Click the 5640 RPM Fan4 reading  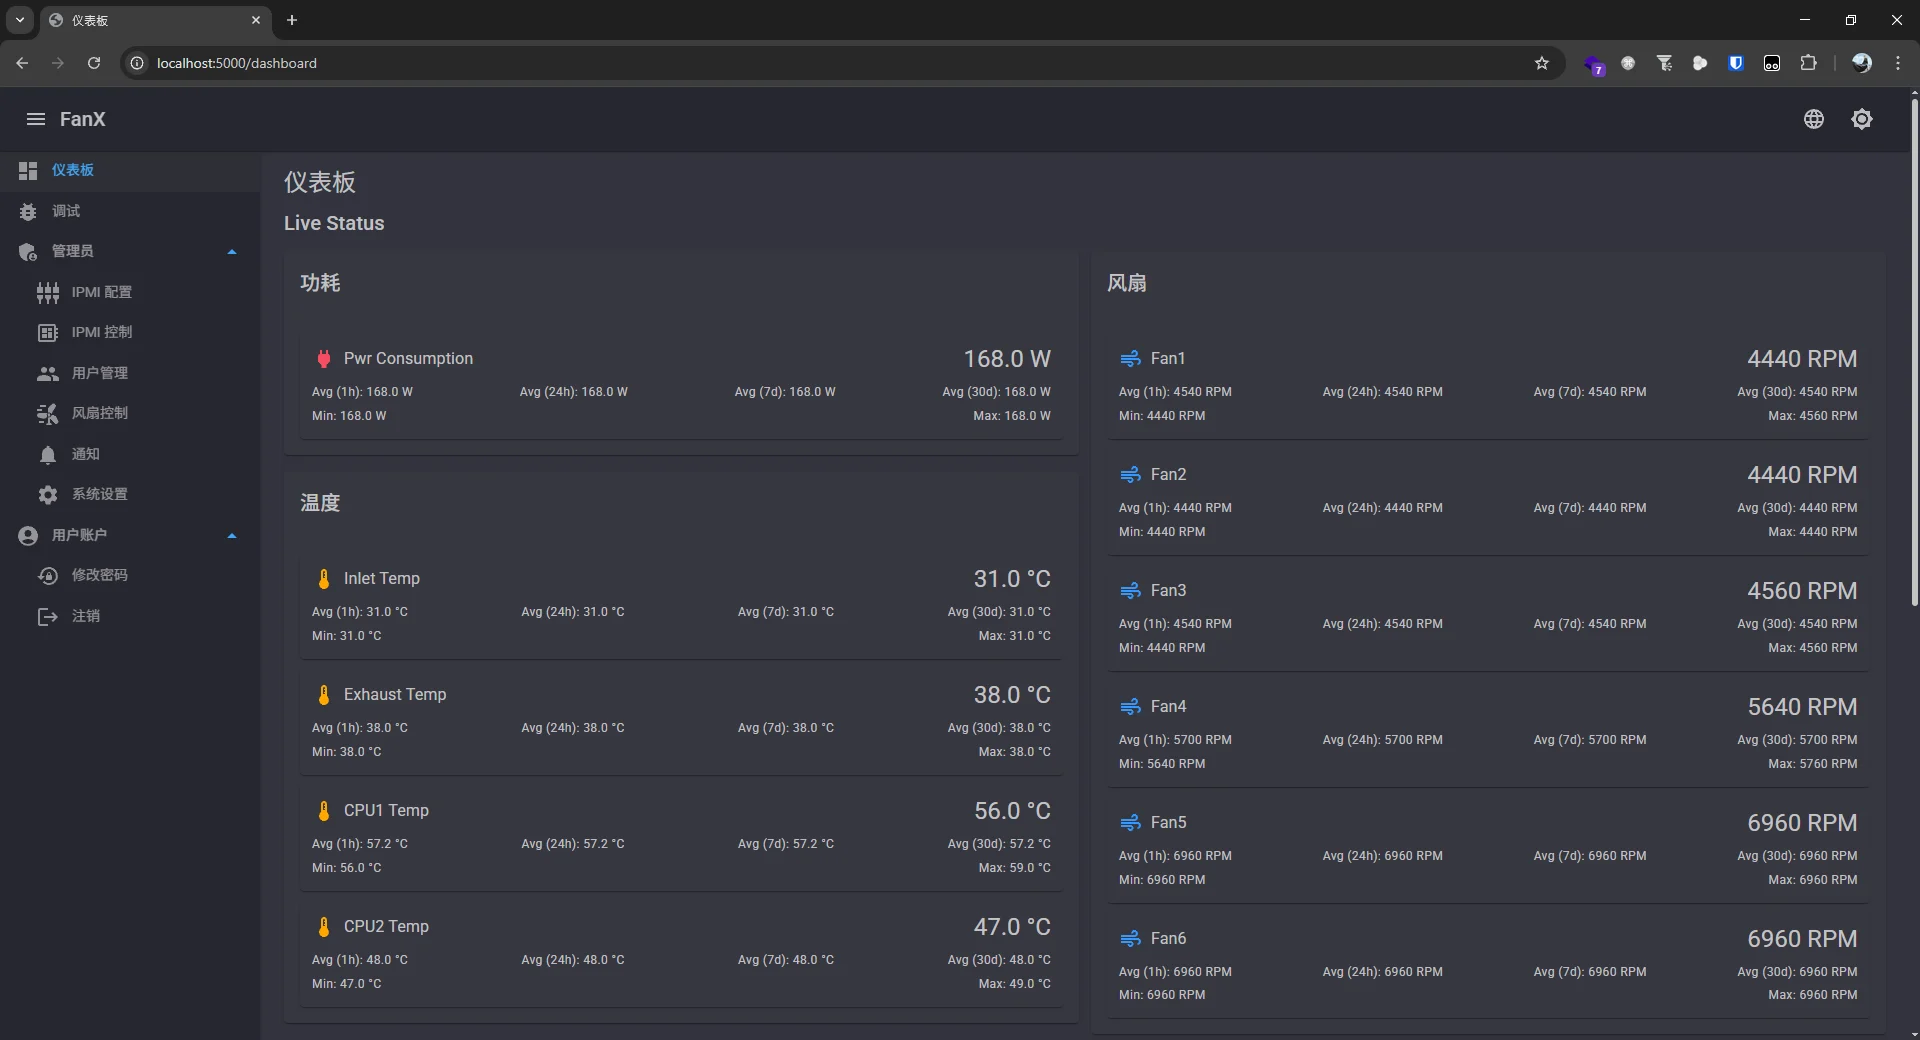1802,707
